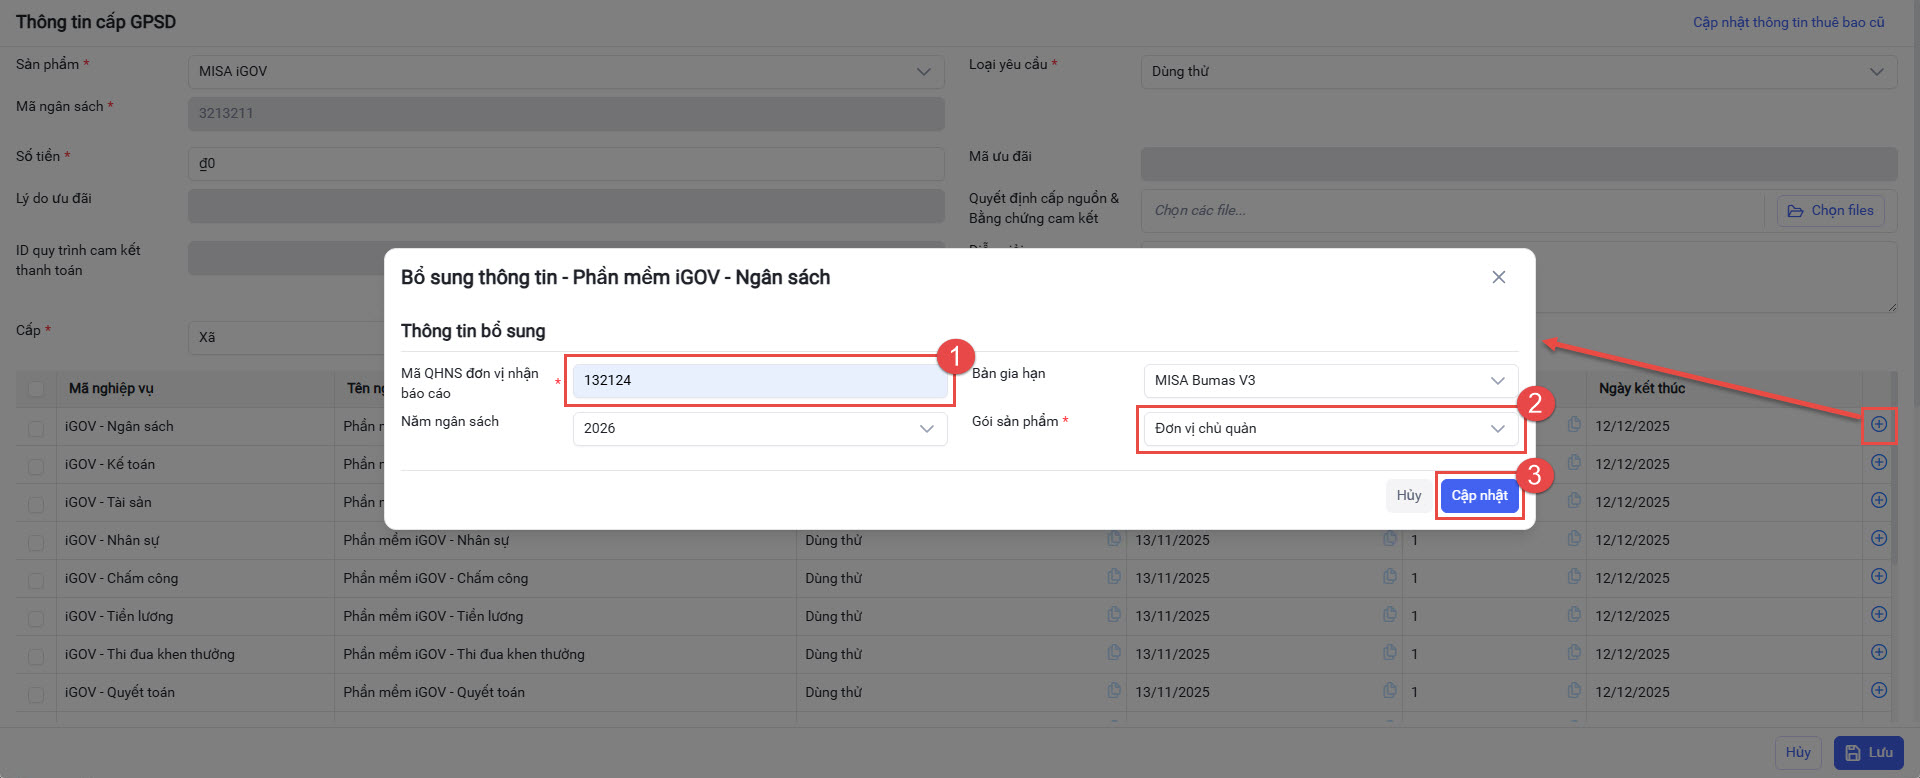This screenshot has width=1920, height=778.
Task: Click the Chọn files button
Action: point(1830,210)
